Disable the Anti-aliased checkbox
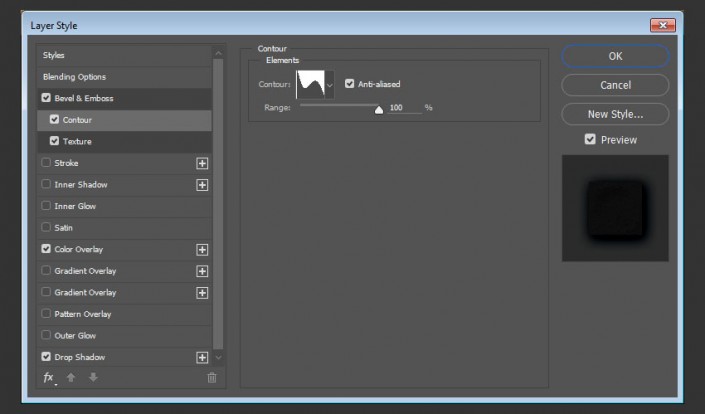 [x=349, y=84]
